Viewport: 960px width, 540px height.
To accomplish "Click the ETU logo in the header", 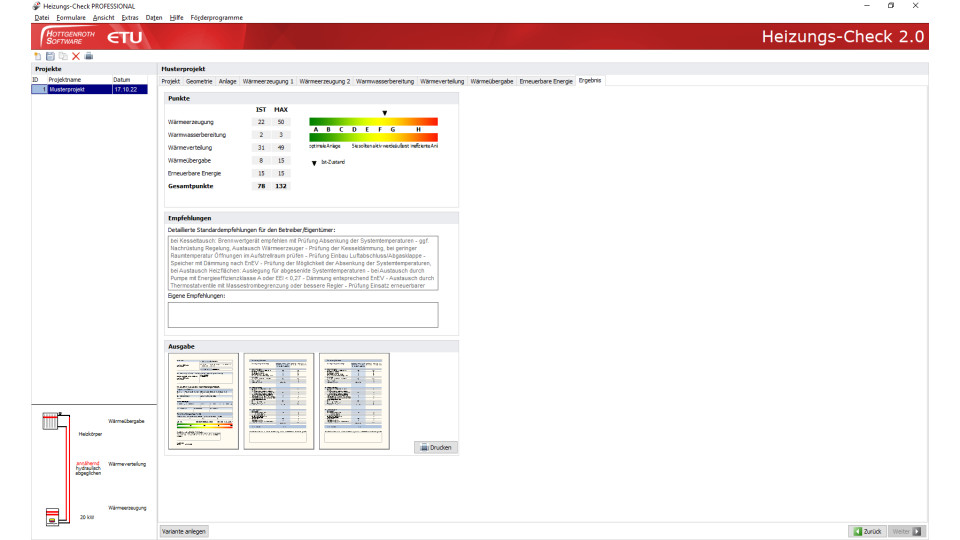I will pyautogui.click(x=125, y=37).
